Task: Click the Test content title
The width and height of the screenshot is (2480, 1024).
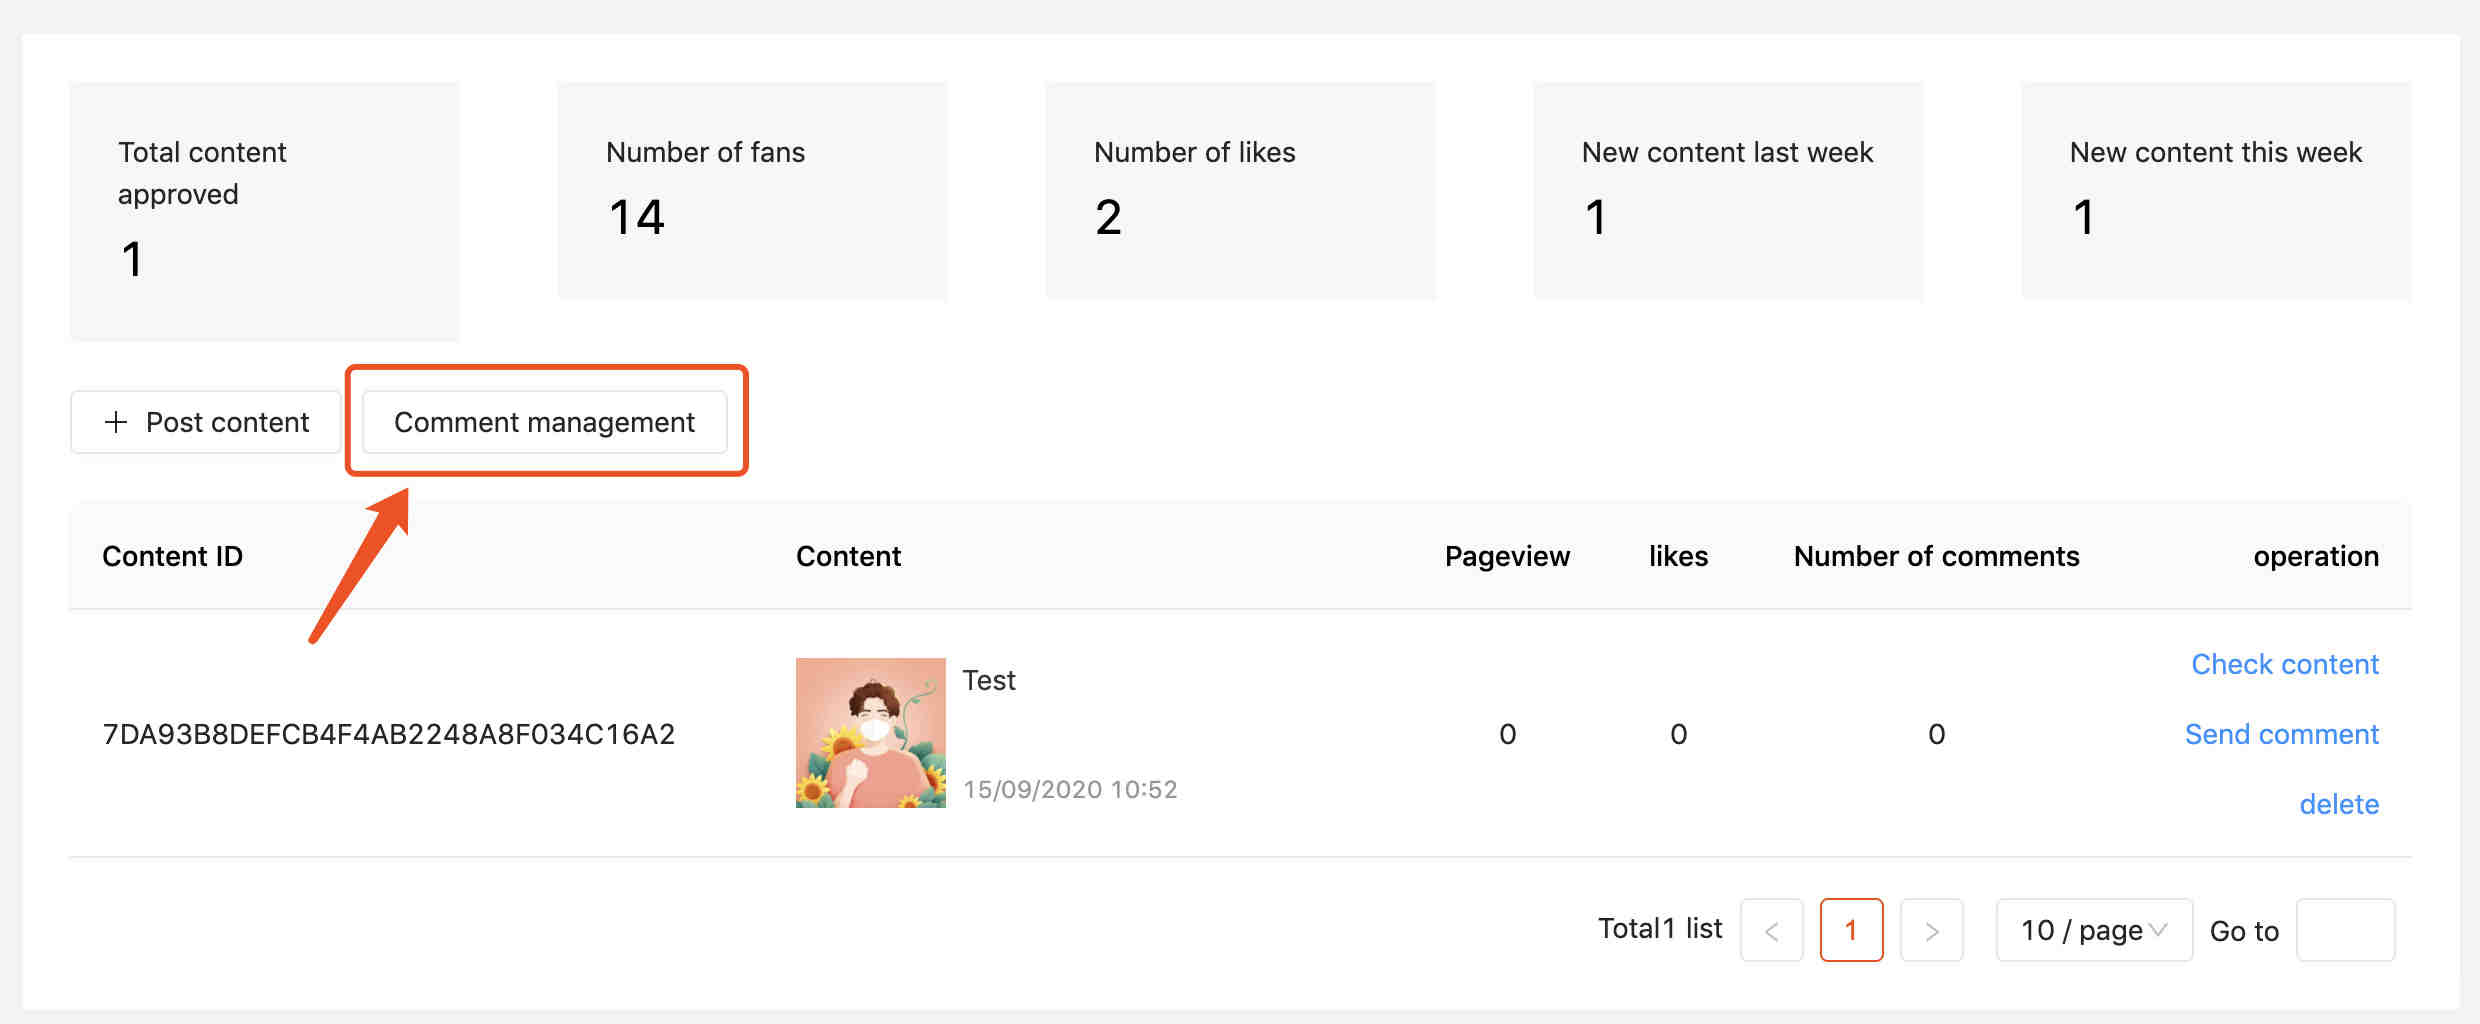Action: (x=989, y=680)
